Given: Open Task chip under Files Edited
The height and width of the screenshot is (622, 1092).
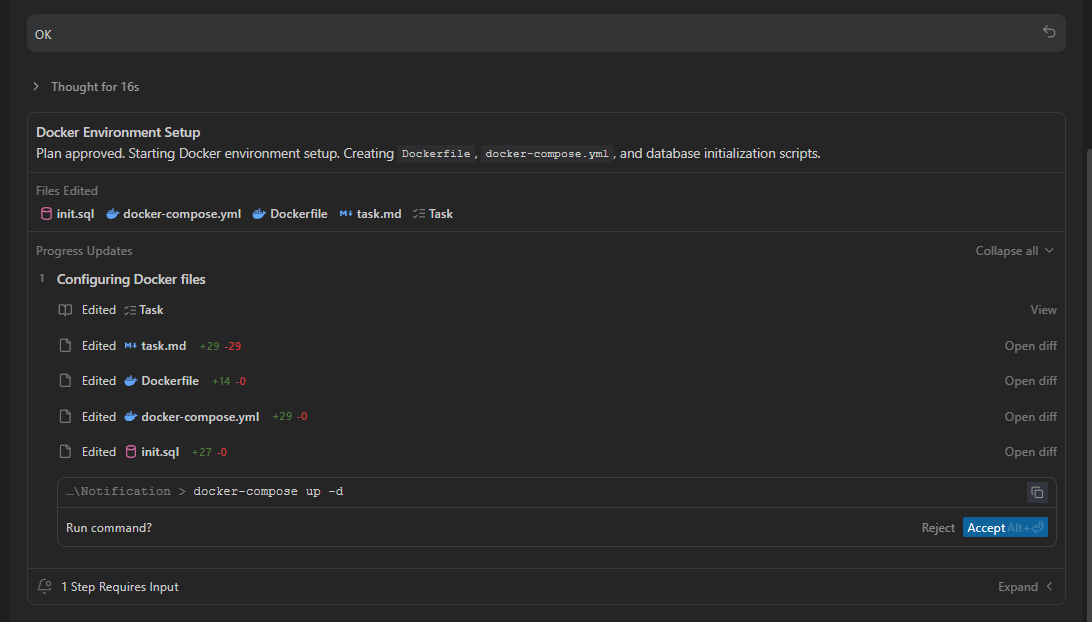Looking at the screenshot, I should (432, 214).
